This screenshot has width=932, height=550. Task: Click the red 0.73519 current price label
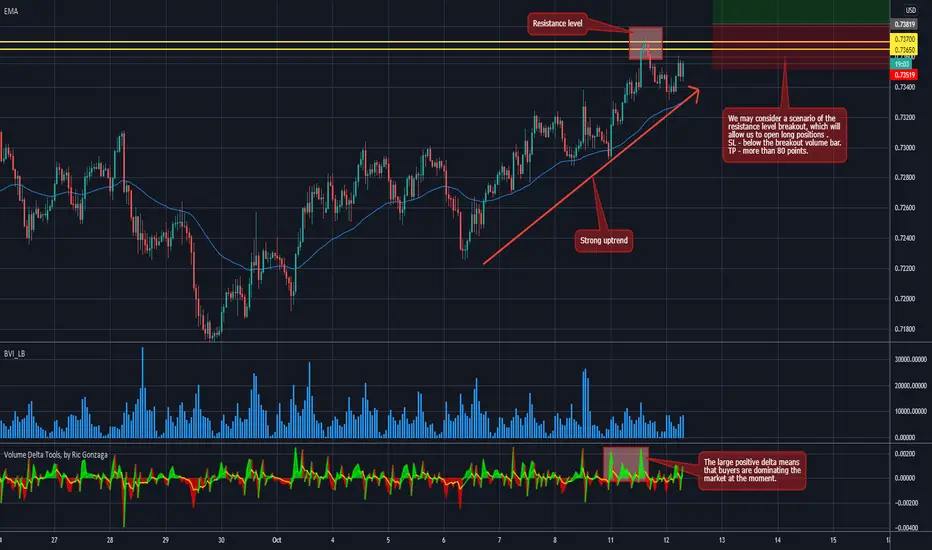pyautogui.click(x=904, y=75)
